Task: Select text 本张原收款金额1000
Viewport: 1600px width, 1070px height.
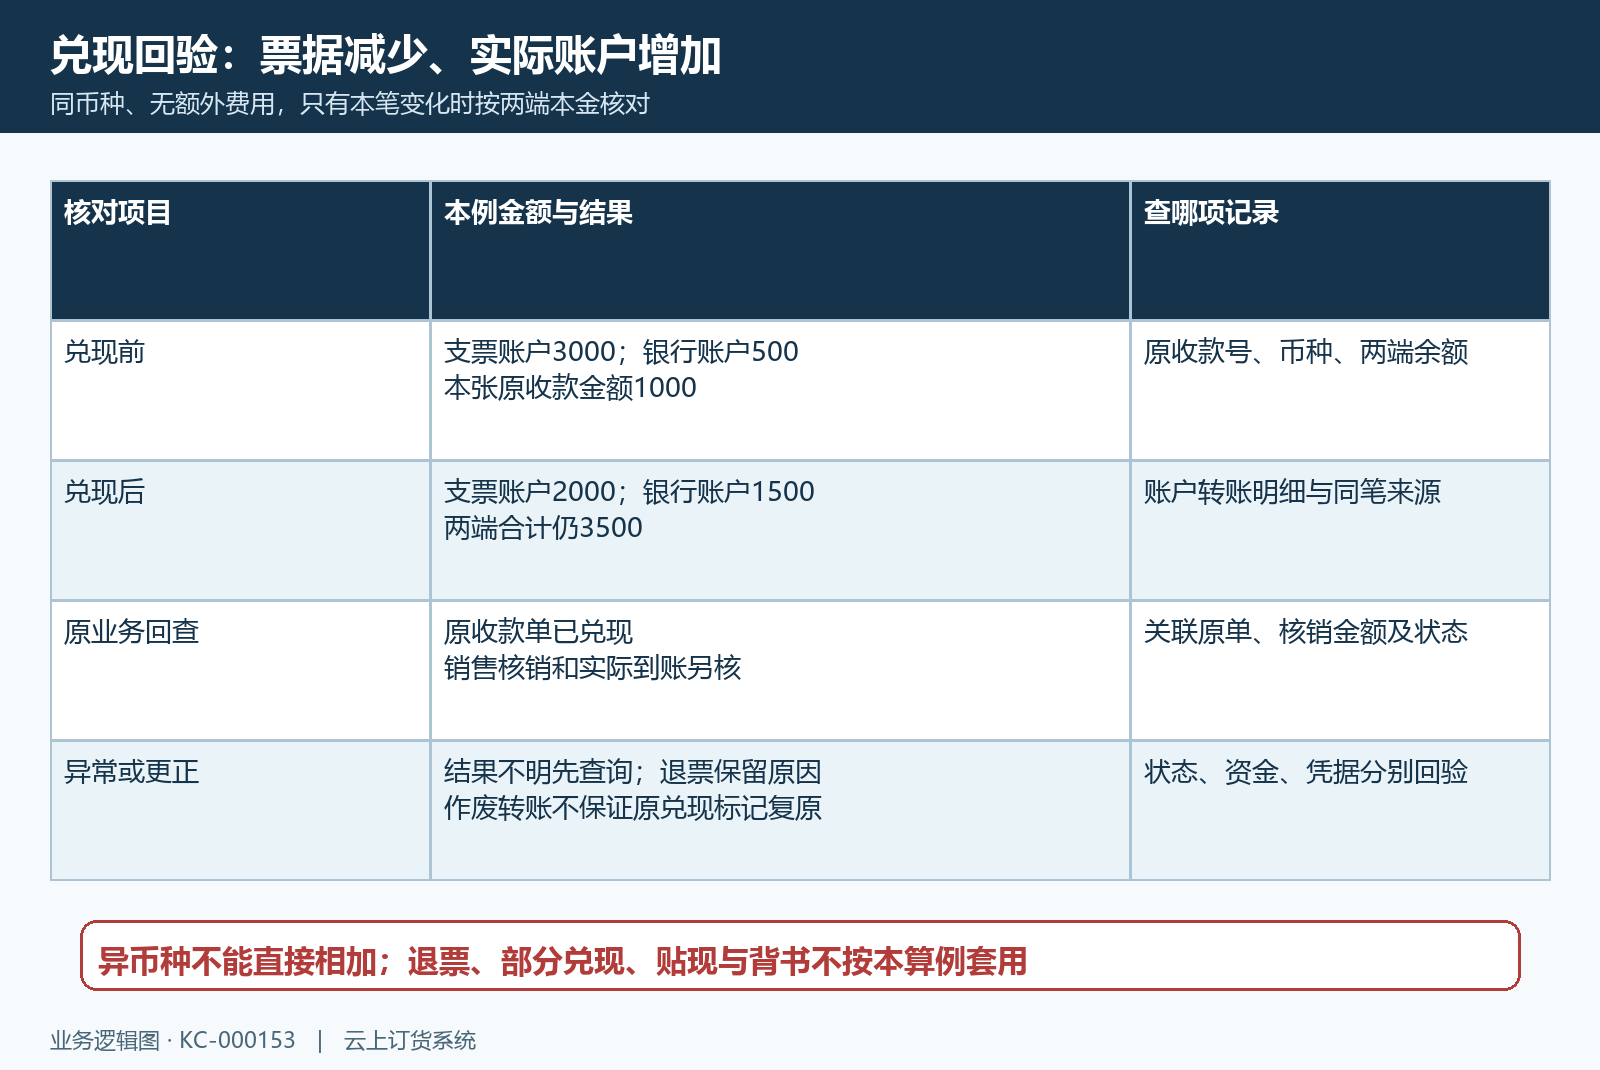Action: click(x=570, y=388)
